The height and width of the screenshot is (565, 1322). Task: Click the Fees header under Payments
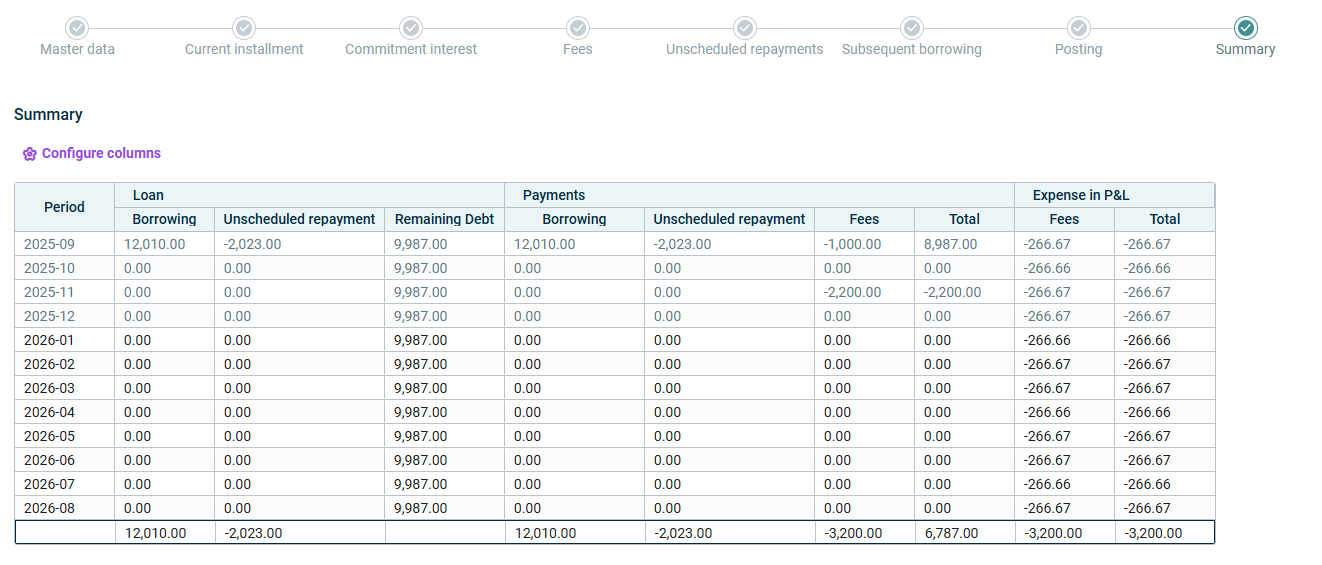tap(865, 219)
